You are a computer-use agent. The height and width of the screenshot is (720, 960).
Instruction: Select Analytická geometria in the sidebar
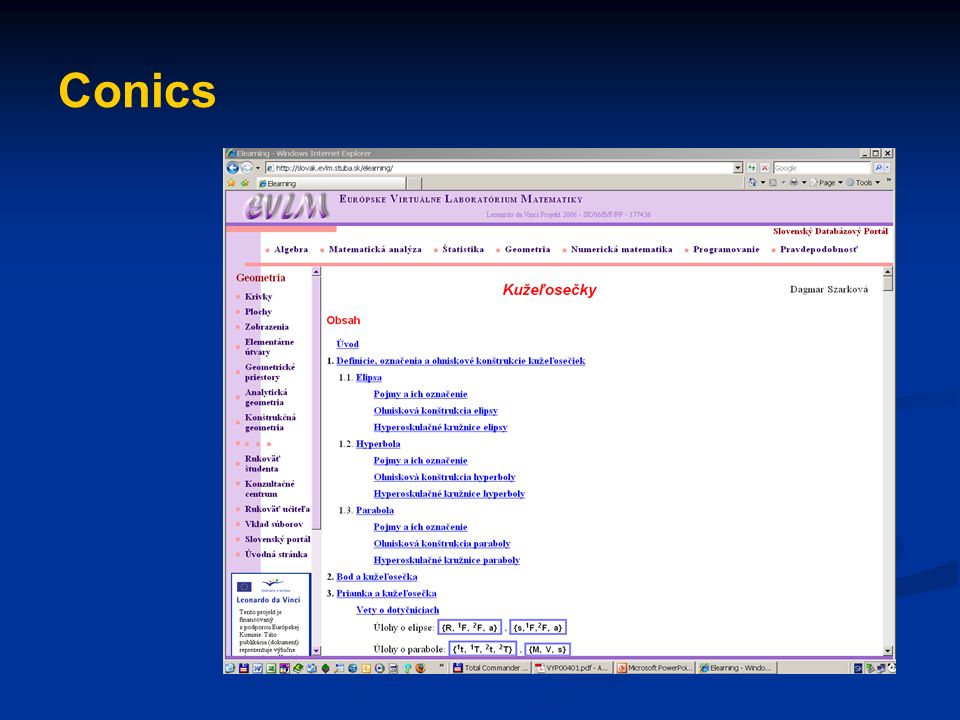266,397
